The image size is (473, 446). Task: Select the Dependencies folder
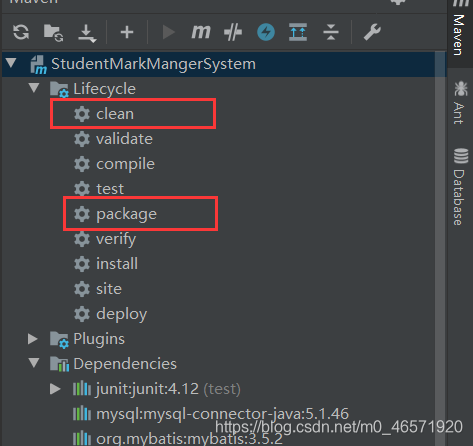point(125,364)
